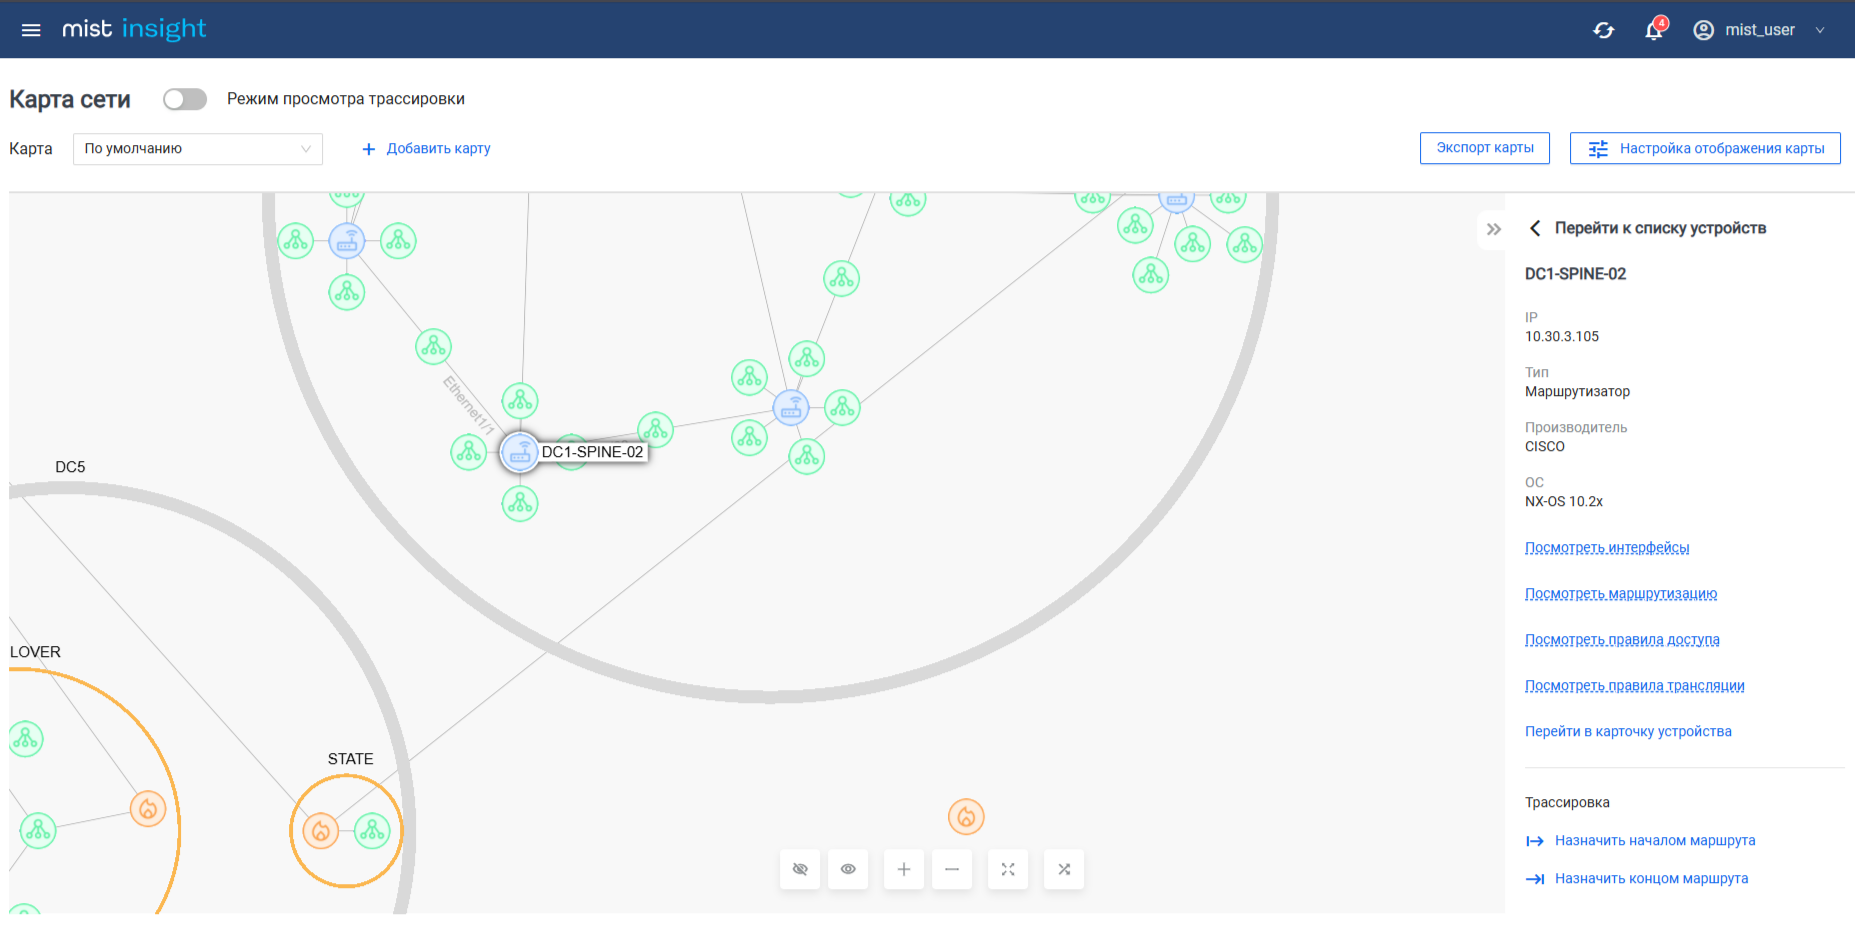The width and height of the screenshot is (1855, 928).
Task: Fit map to screen with expand-arrows button
Action: tap(1008, 869)
